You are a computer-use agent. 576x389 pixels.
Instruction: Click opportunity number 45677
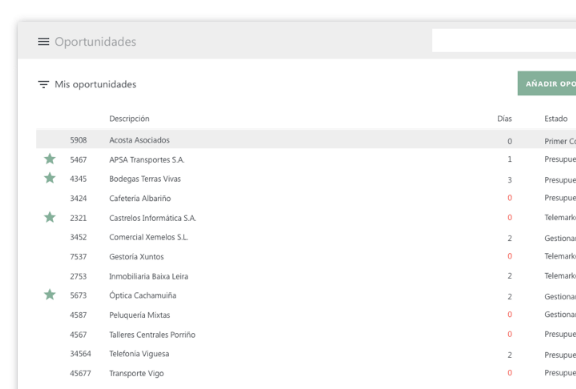tap(80, 373)
